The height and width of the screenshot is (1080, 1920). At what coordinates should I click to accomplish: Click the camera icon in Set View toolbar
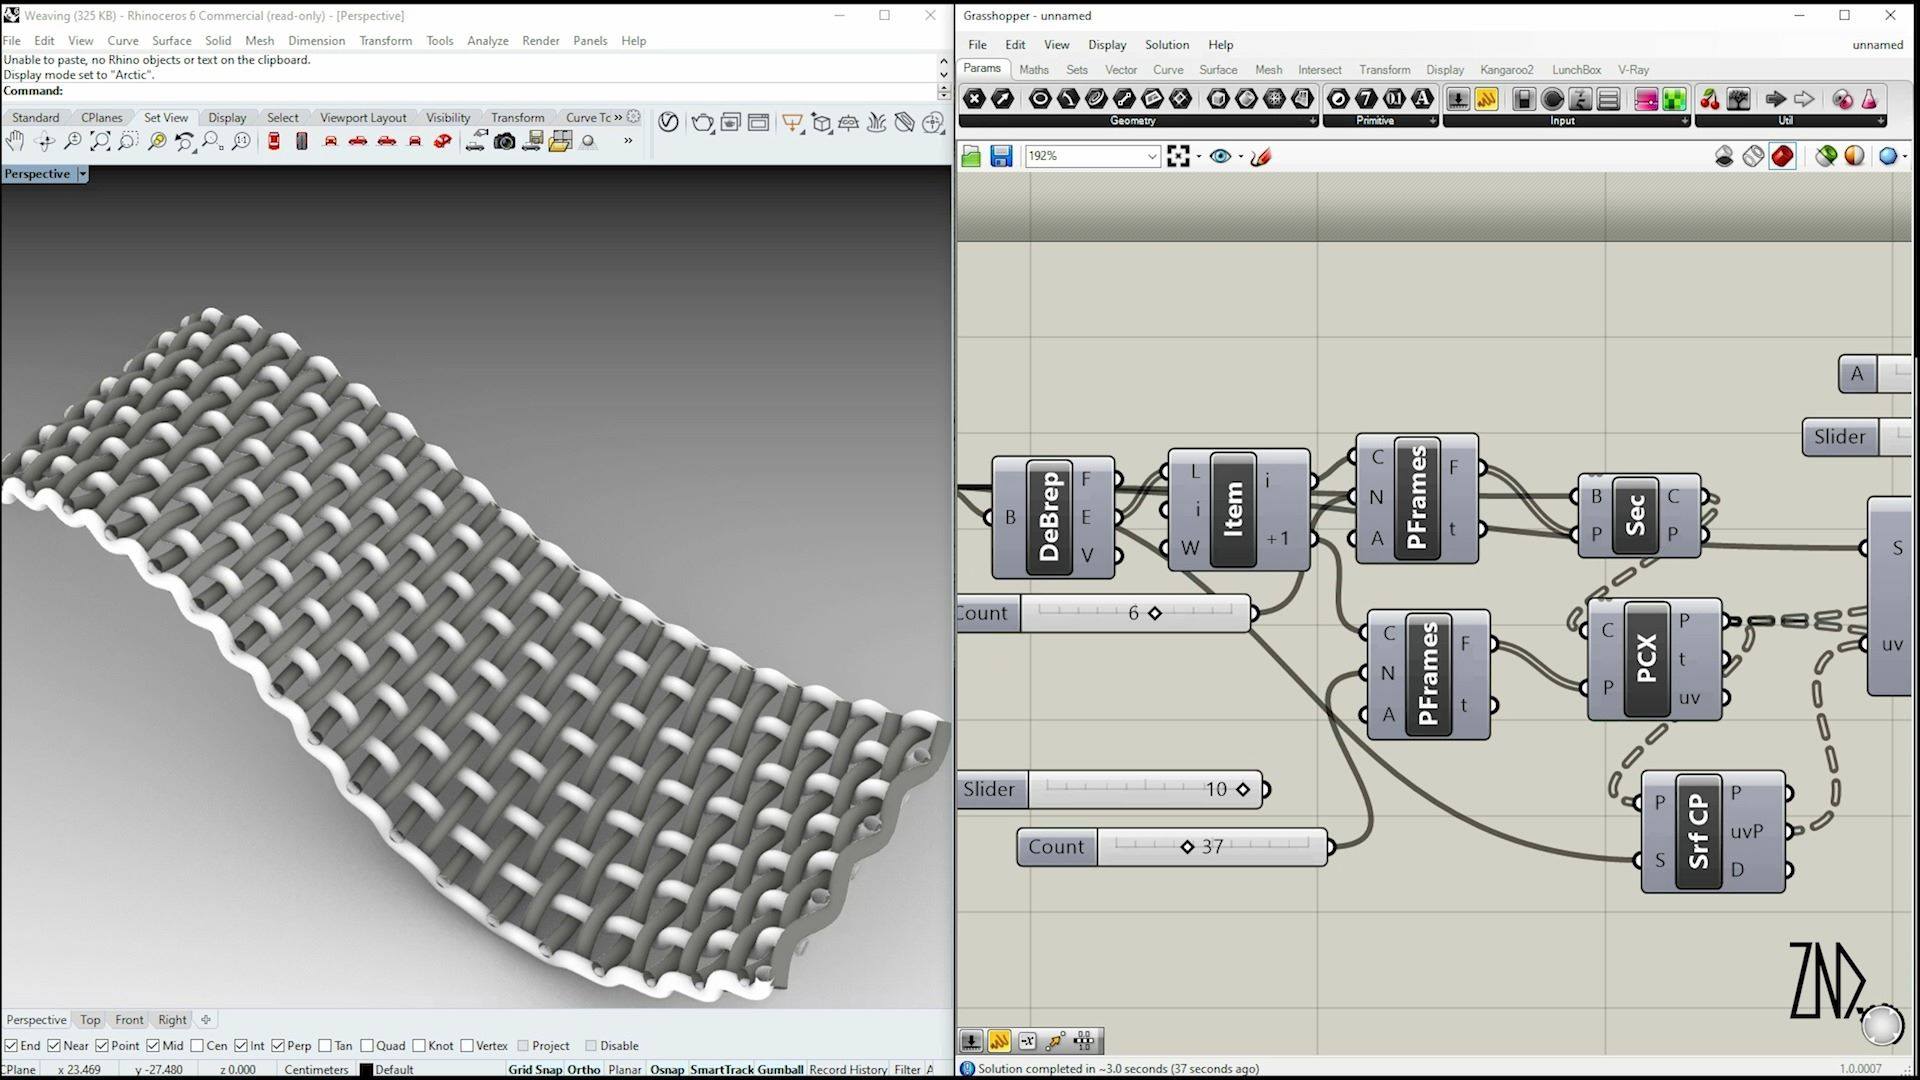504,142
